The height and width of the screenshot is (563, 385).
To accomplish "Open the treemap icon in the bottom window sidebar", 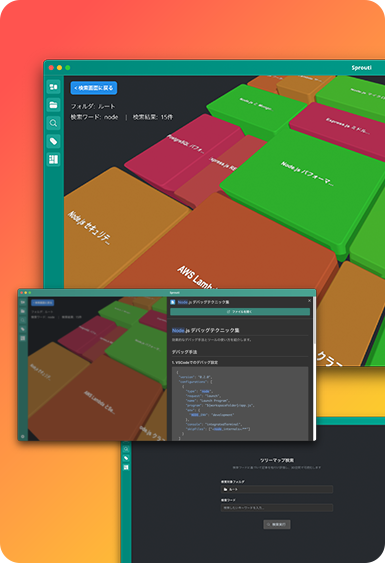I will pos(126,467).
